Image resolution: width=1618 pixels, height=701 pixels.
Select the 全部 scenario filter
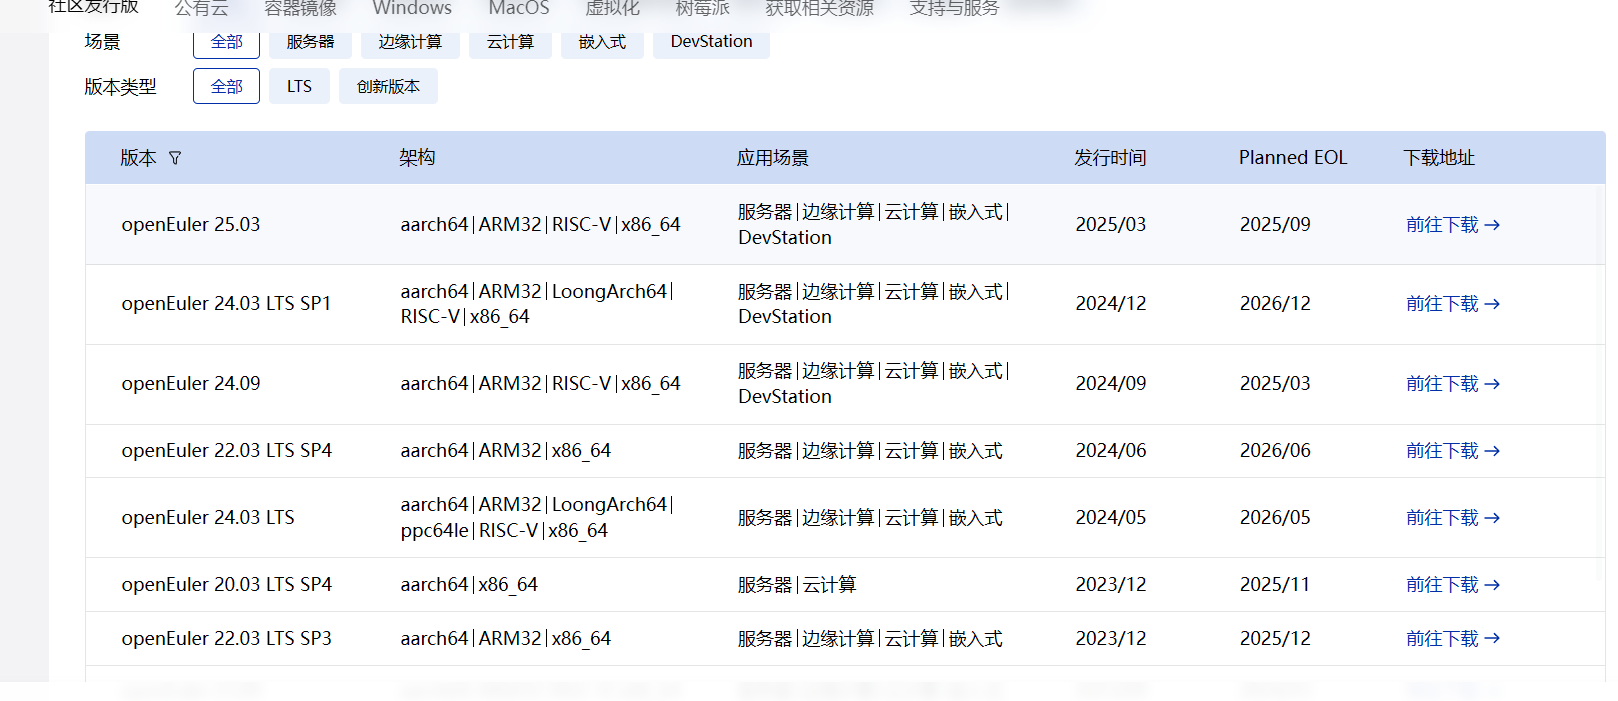pos(226,42)
